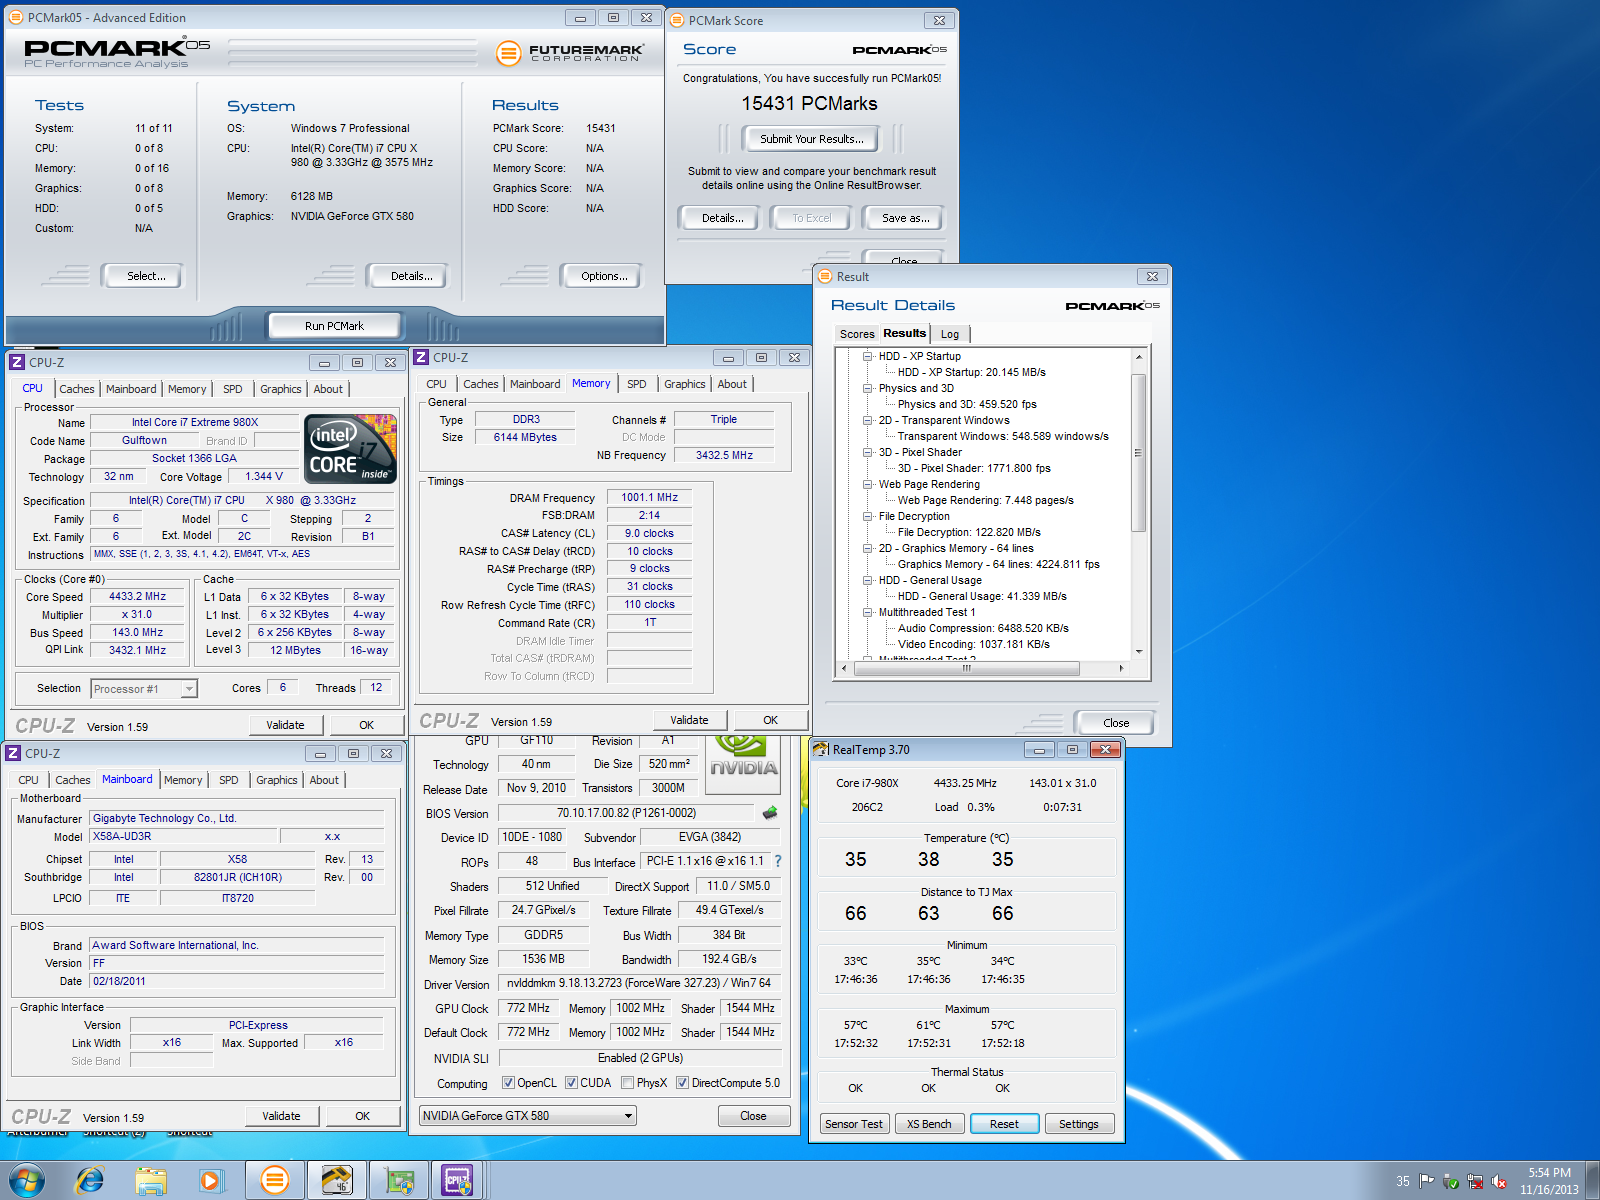This screenshot has width=1600, height=1200.
Task: Click Sensor Test in RealTemp
Action: click(x=854, y=1124)
